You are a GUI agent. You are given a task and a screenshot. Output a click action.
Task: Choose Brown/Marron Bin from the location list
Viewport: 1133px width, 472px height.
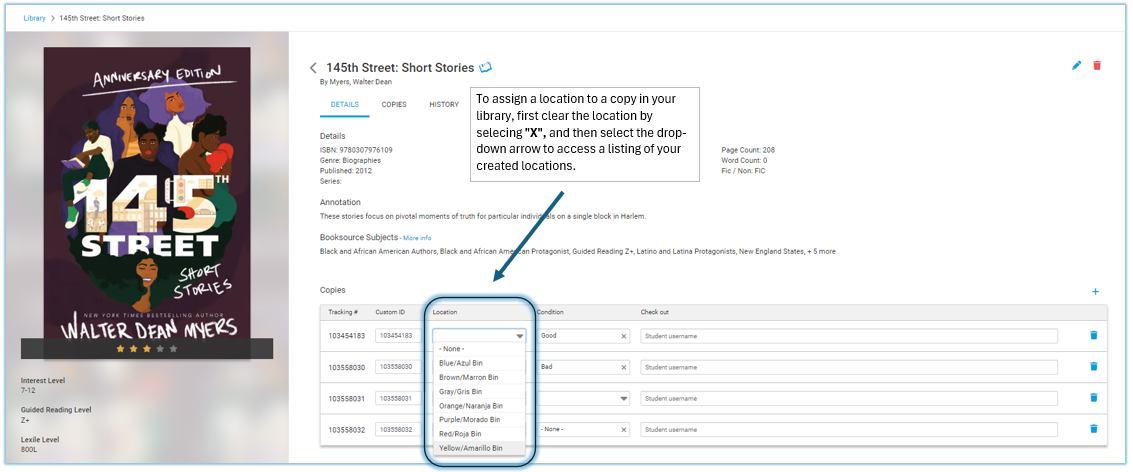[x=479, y=377]
